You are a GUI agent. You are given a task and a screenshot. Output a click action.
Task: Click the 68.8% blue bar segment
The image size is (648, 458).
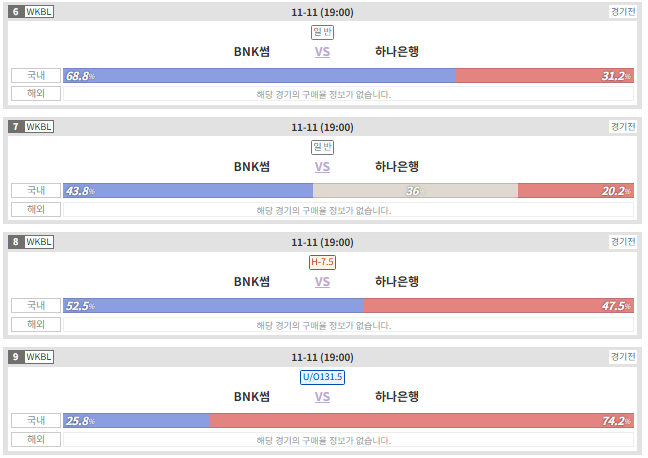point(260,76)
